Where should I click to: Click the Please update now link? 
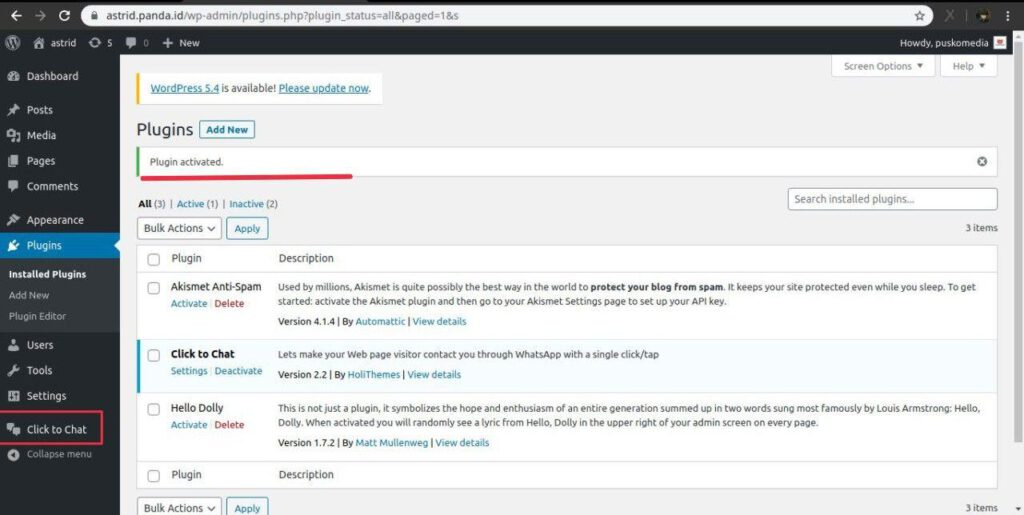(323, 89)
